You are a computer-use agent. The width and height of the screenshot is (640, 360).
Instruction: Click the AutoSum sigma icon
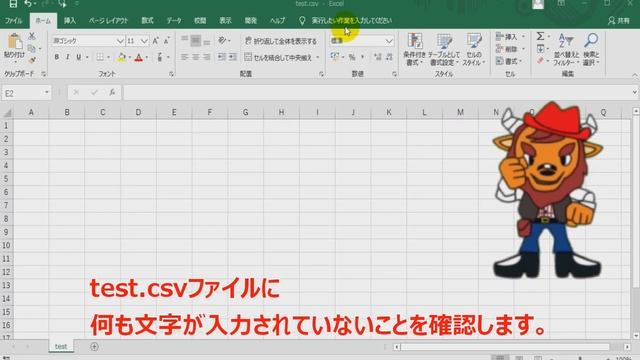[540, 36]
